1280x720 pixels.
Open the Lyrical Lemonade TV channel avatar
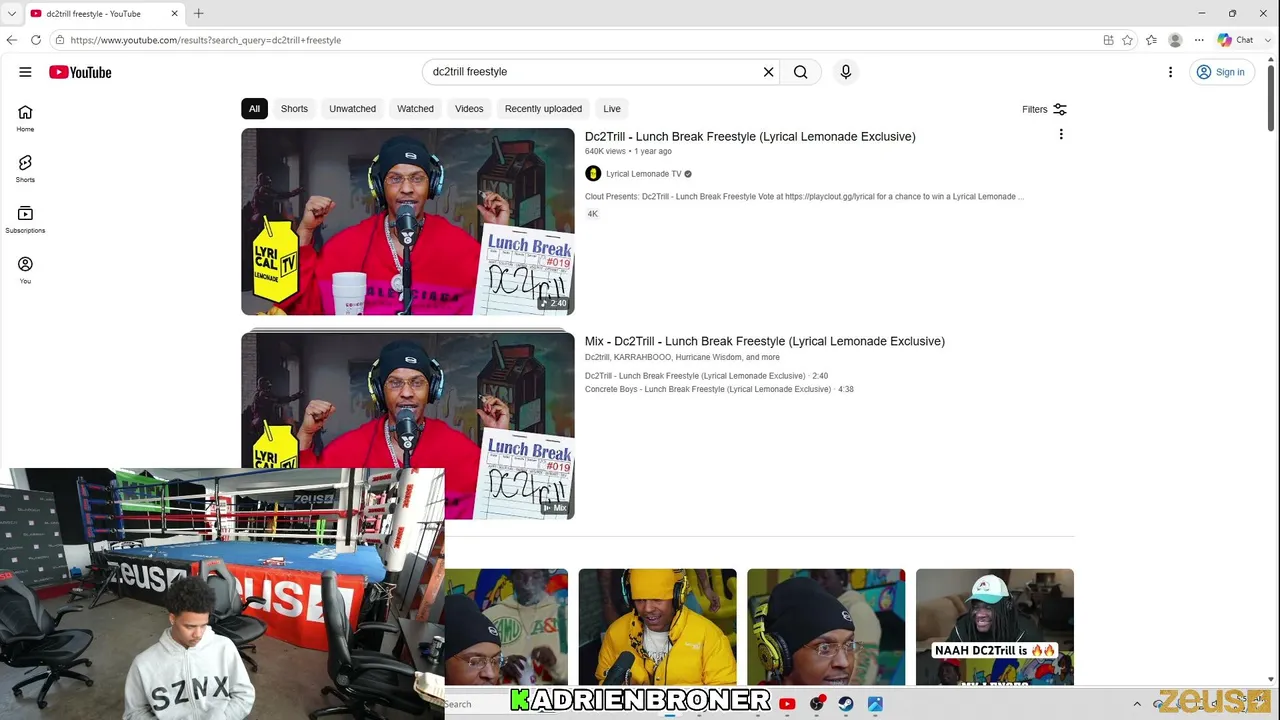593,174
